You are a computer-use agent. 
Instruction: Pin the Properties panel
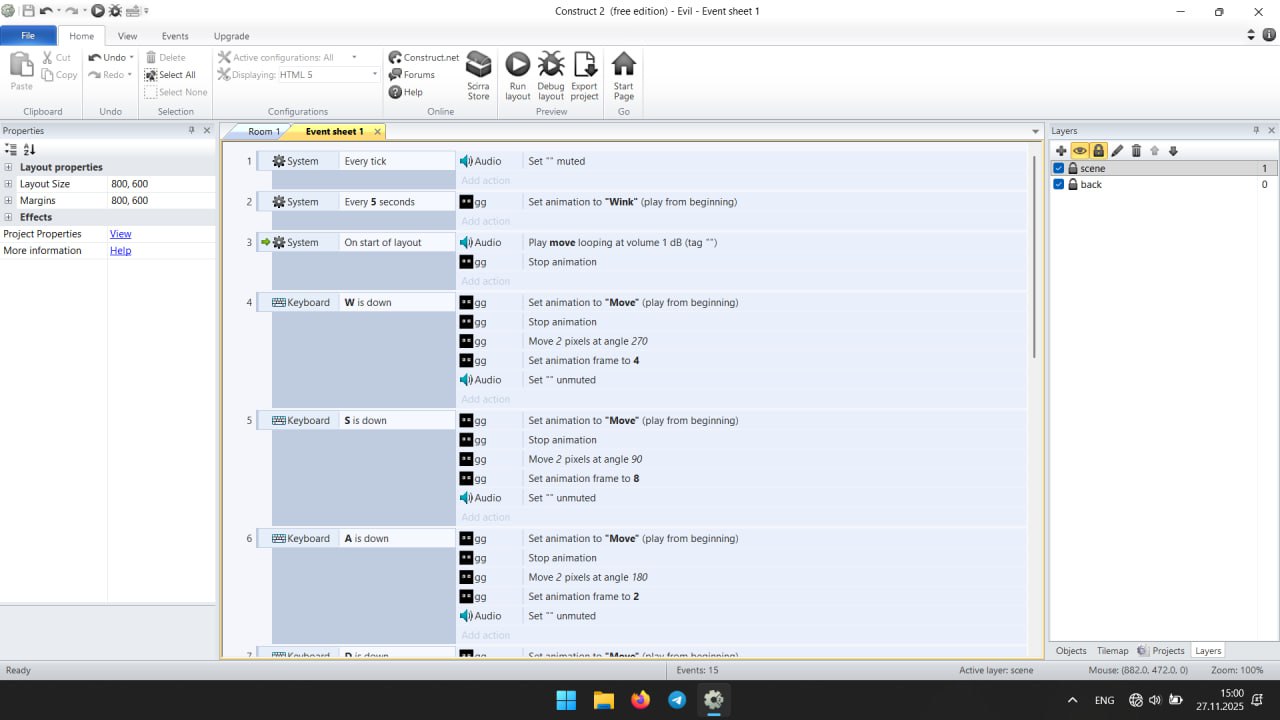pyautogui.click(x=192, y=130)
